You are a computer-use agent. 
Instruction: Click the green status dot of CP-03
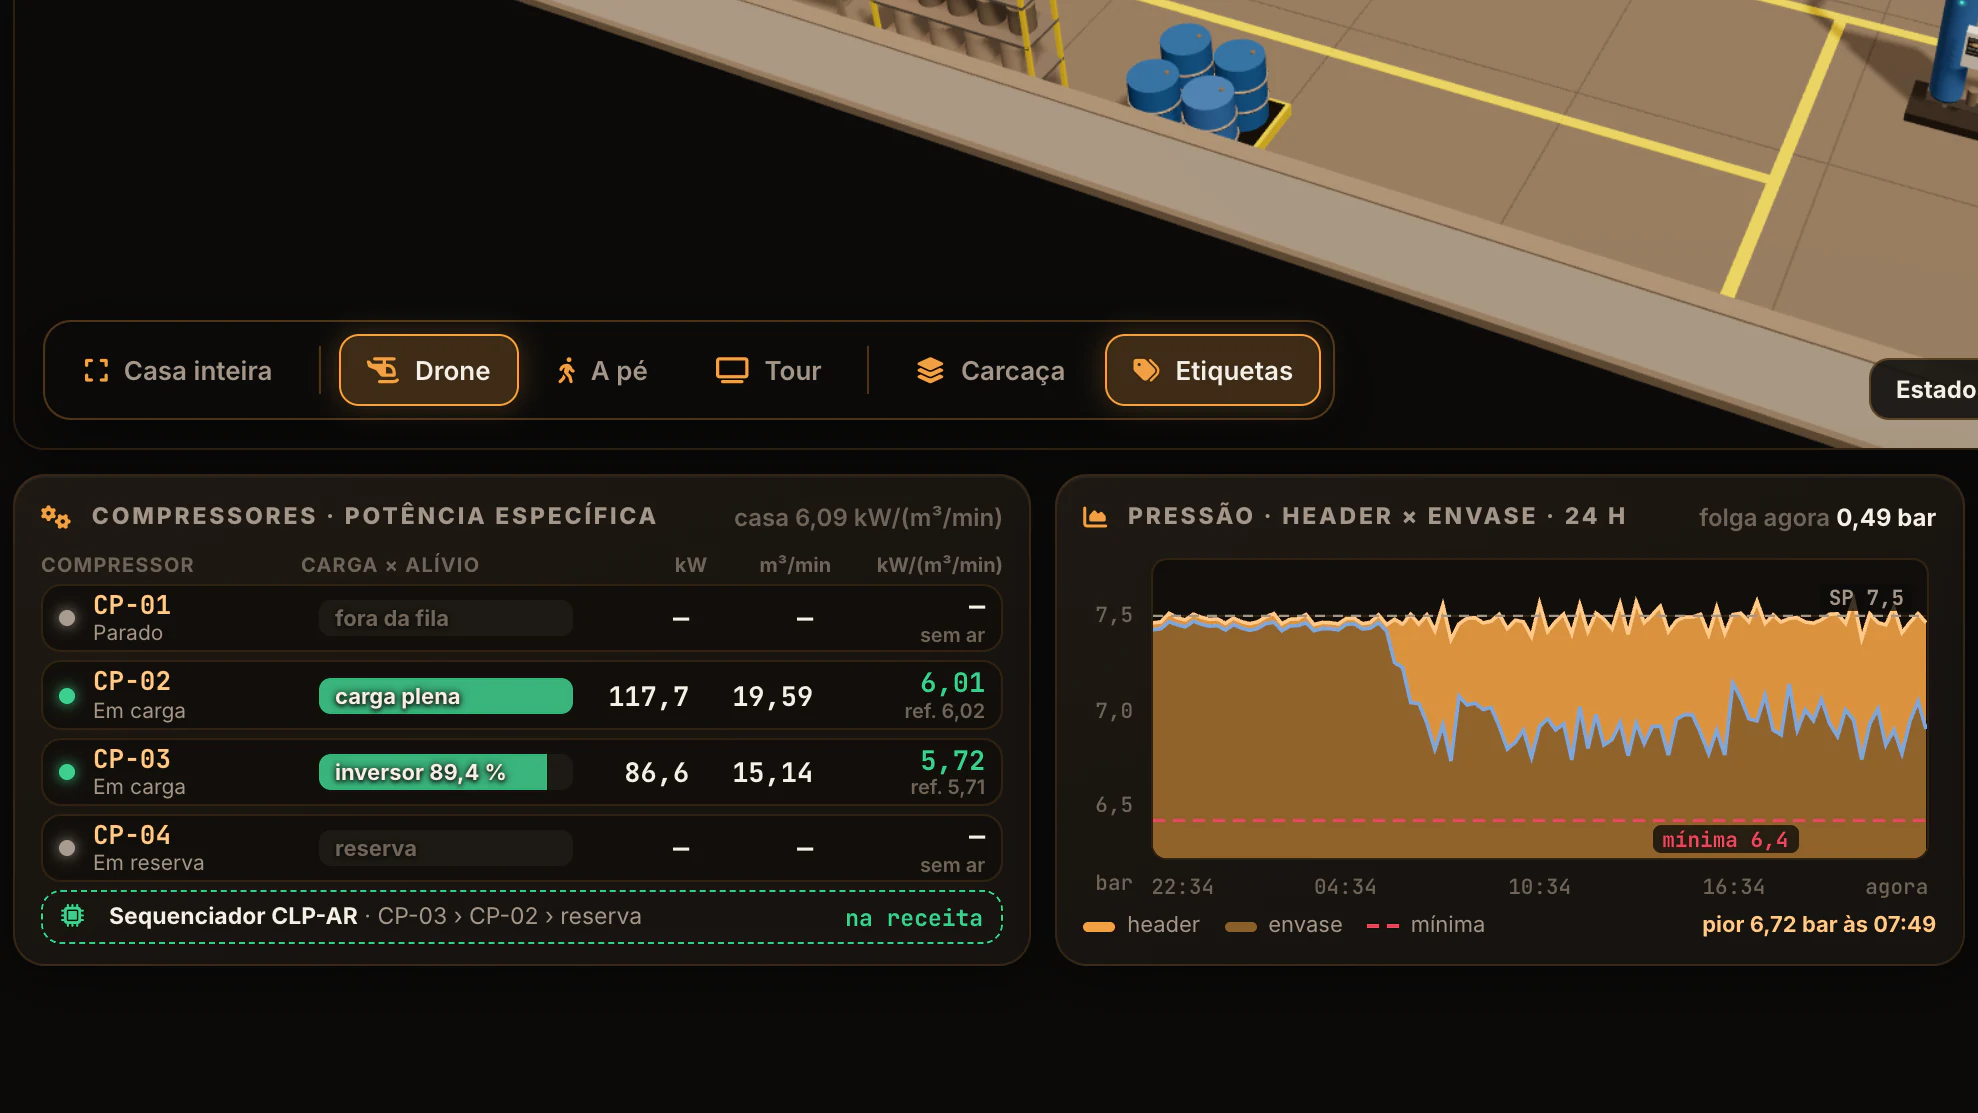(x=67, y=772)
